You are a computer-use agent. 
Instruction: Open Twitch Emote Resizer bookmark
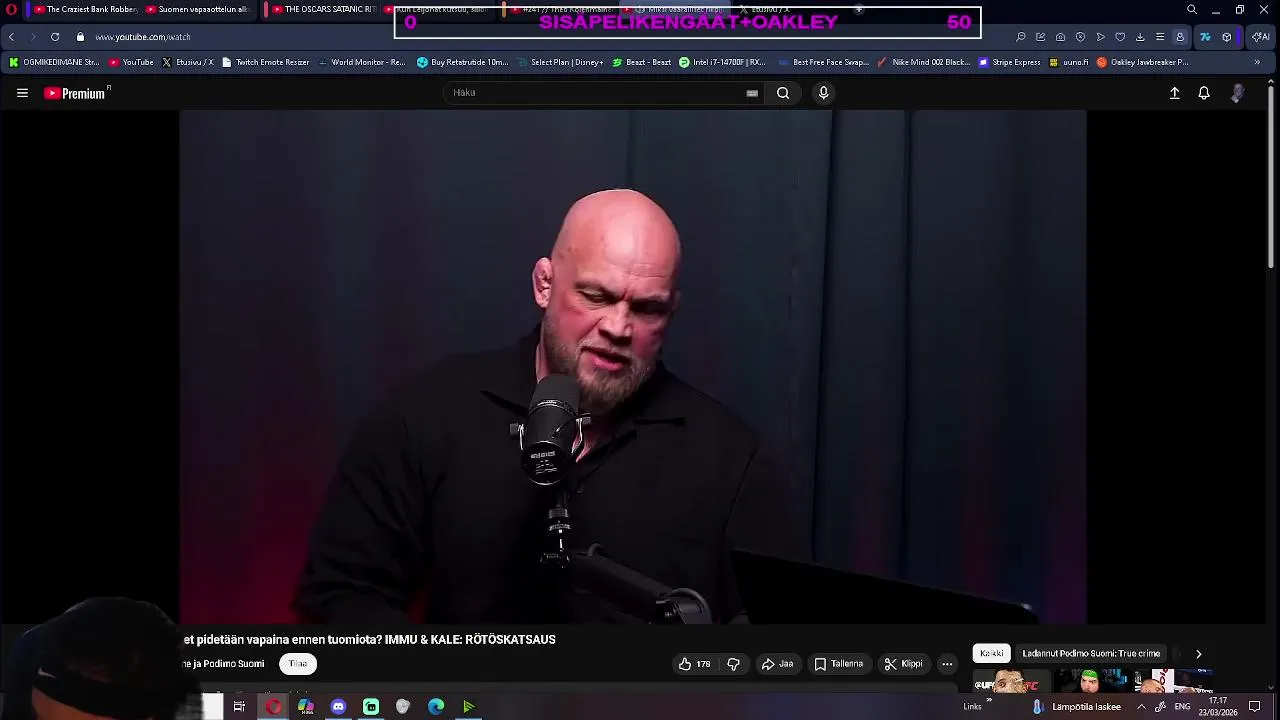266,62
